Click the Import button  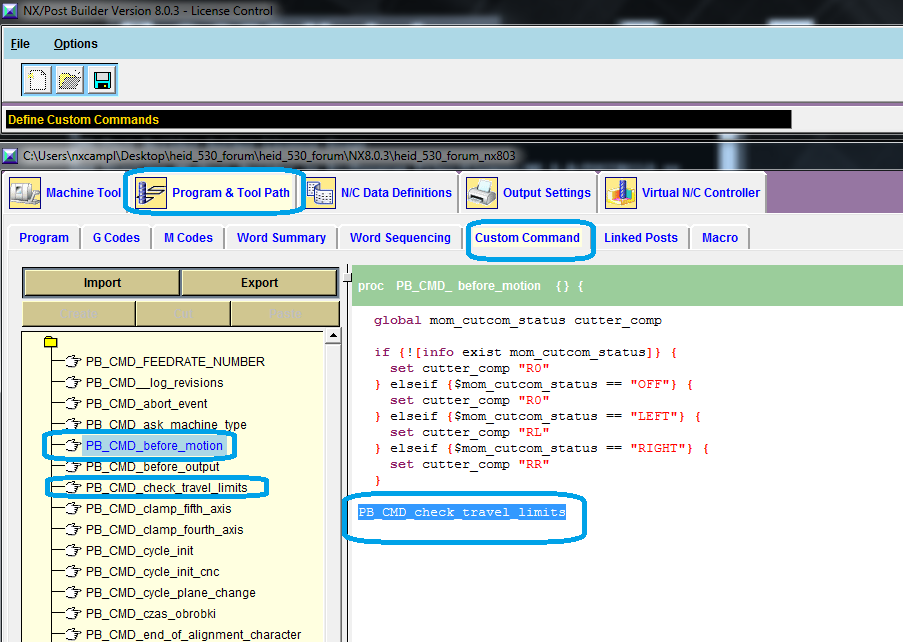[102, 283]
